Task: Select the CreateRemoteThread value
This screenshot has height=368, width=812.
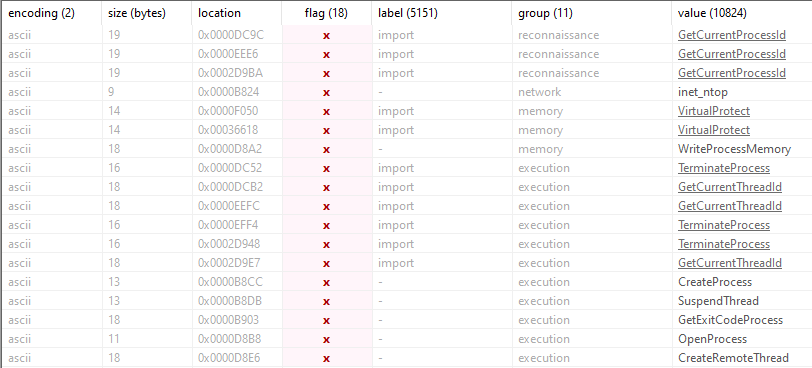Action: pos(733,358)
